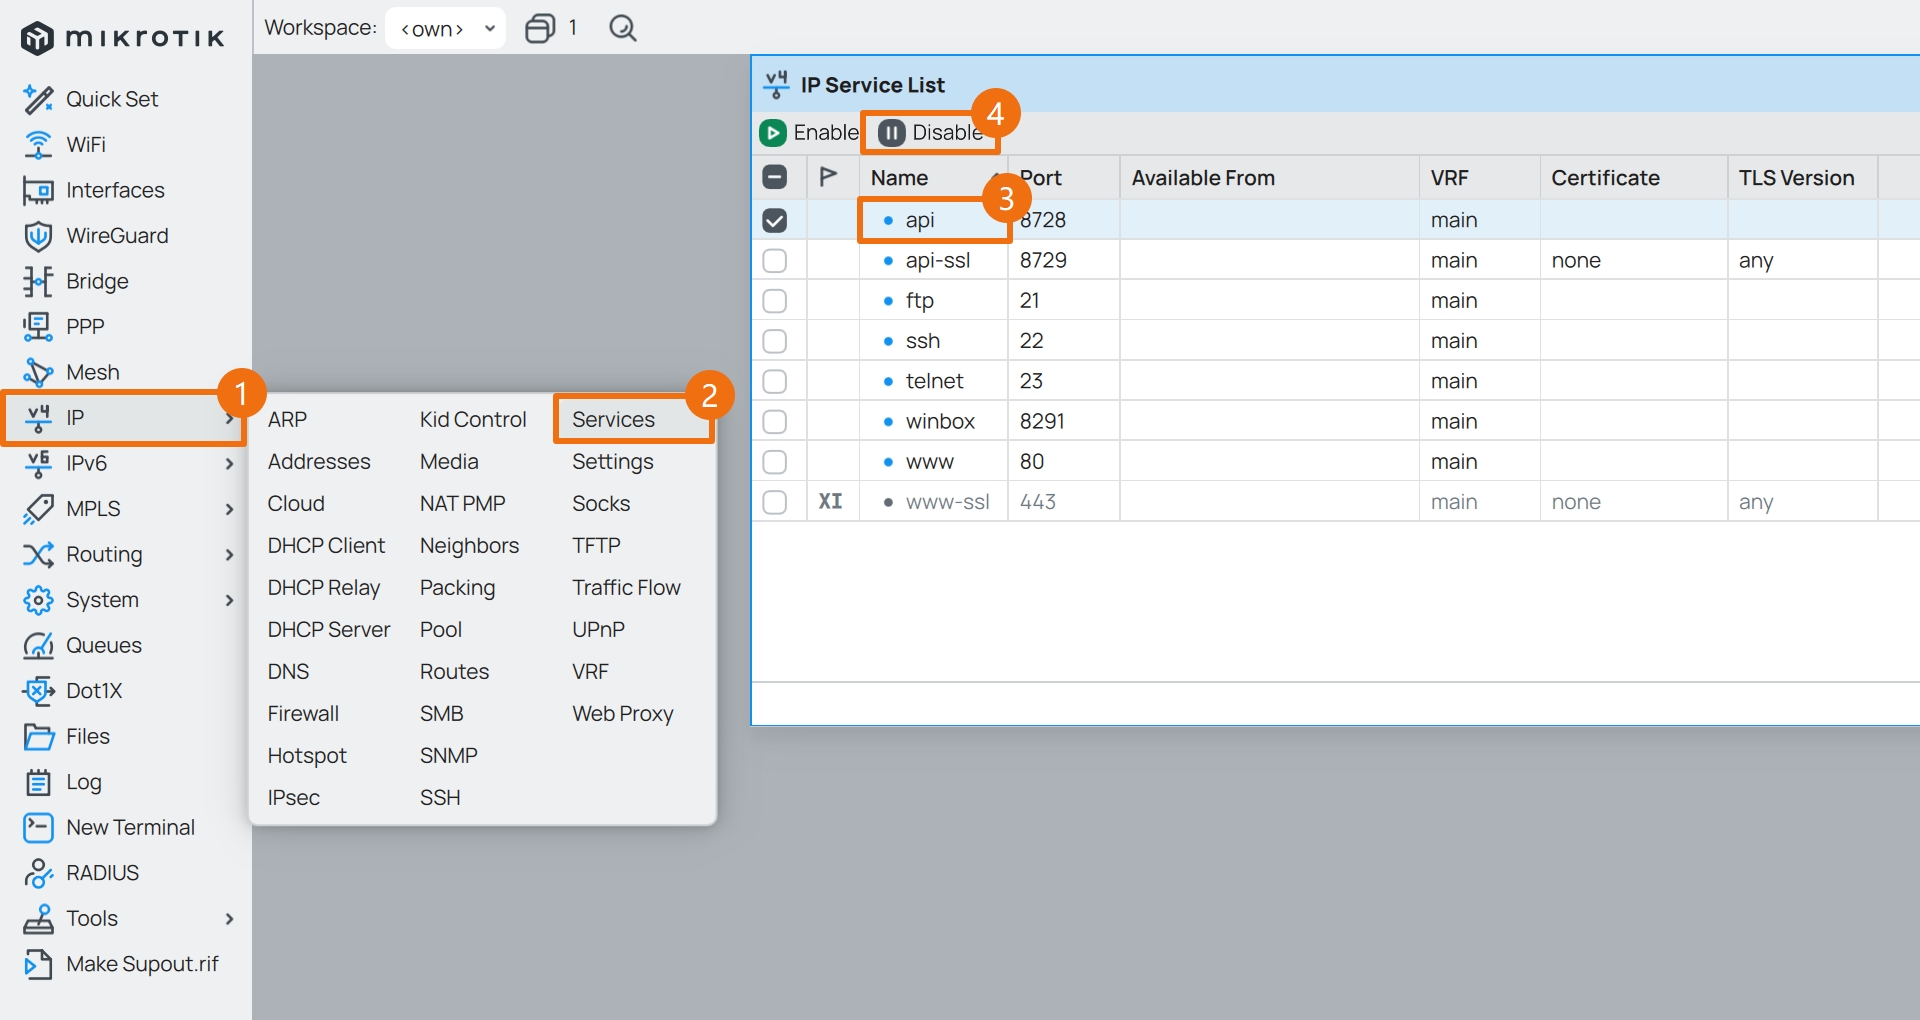
Task: Select the winbox service row name
Action: pos(940,422)
